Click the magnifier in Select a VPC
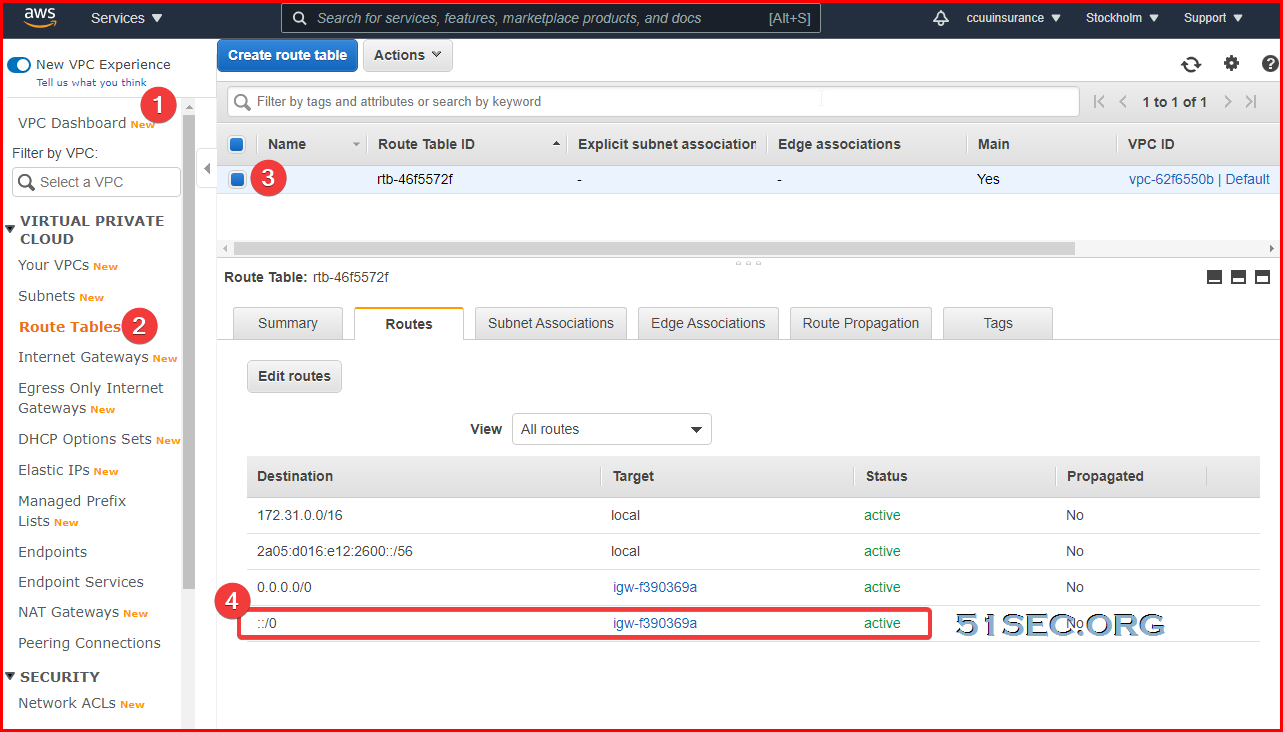 27,182
